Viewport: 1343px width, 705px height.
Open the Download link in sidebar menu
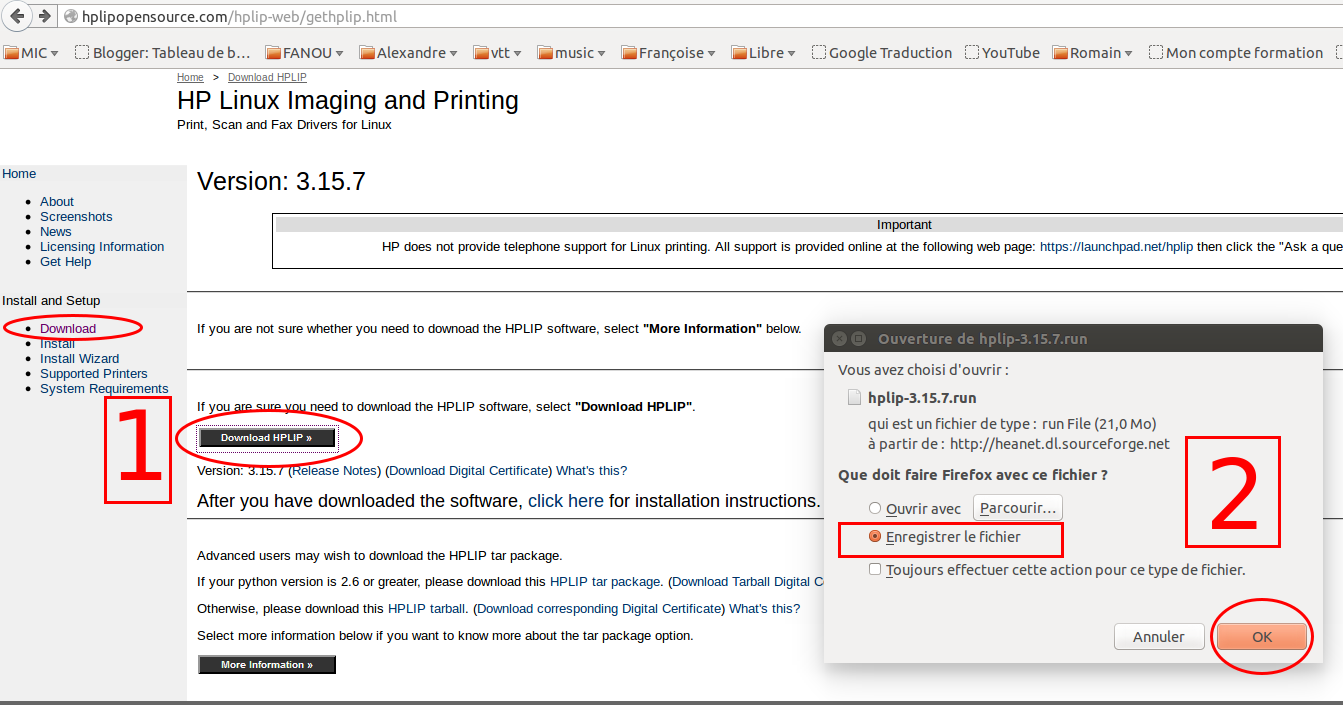[x=68, y=328]
